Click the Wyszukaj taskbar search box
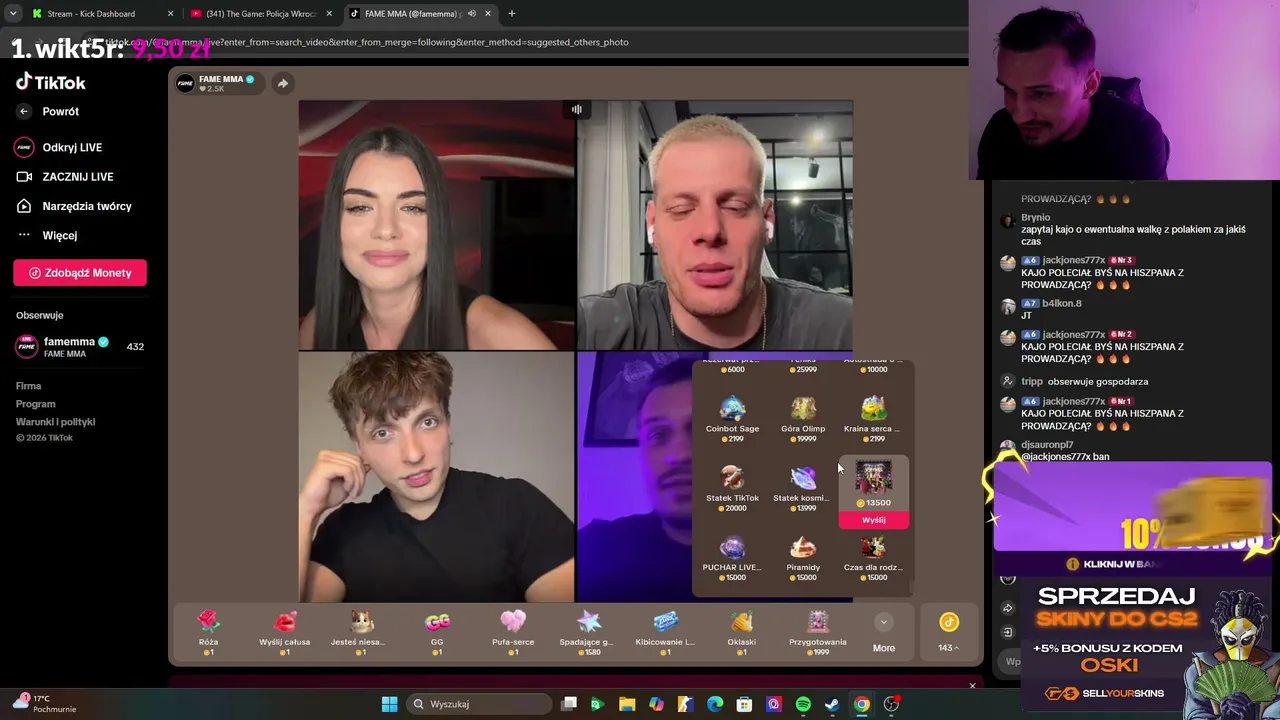The image size is (1280, 720). (481, 704)
